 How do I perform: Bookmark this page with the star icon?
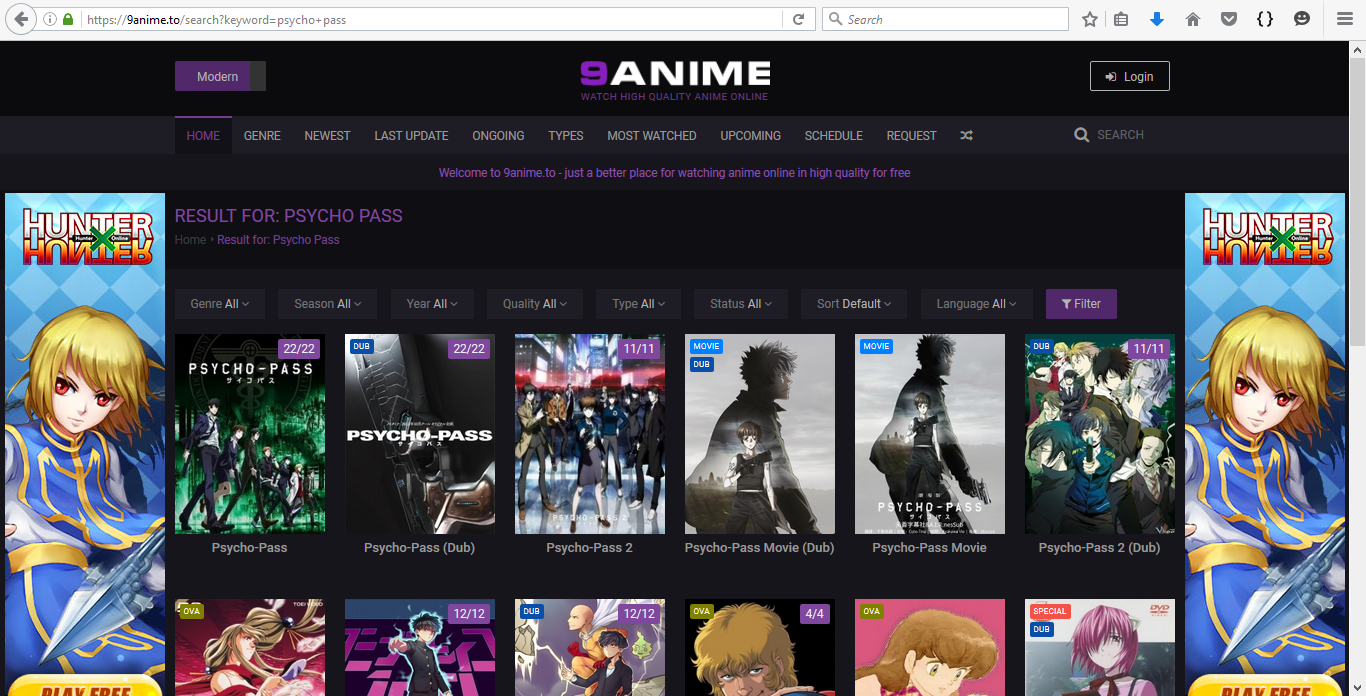click(x=1090, y=19)
